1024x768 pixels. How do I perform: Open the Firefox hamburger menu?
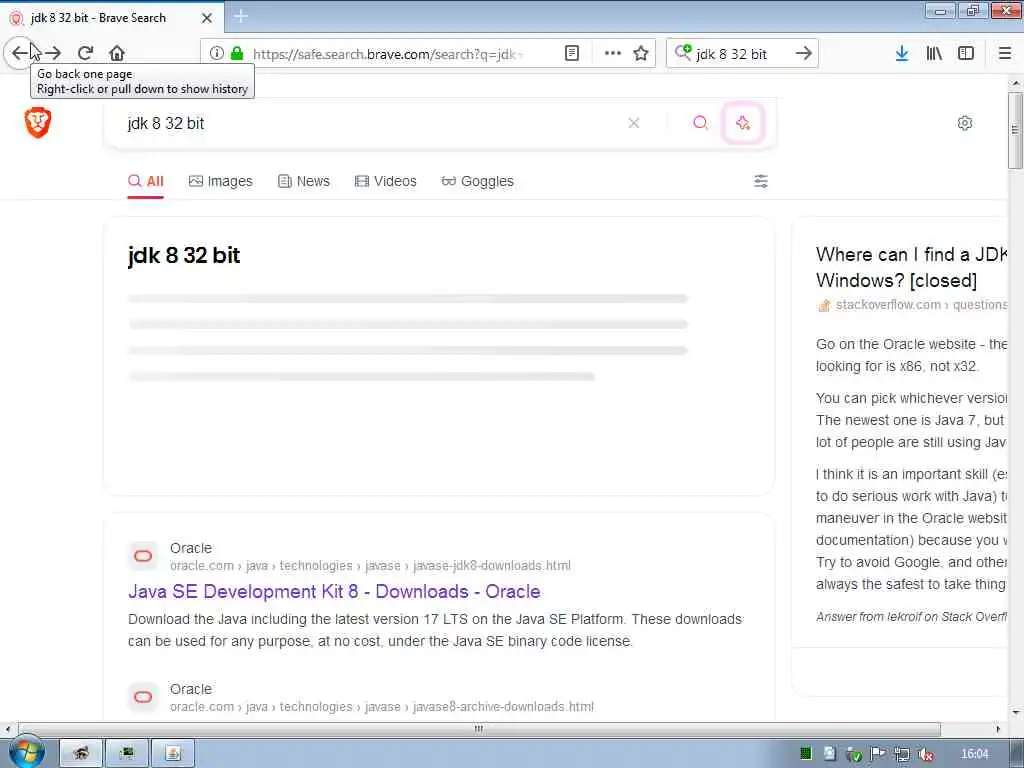pyautogui.click(x=1005, y=53)
